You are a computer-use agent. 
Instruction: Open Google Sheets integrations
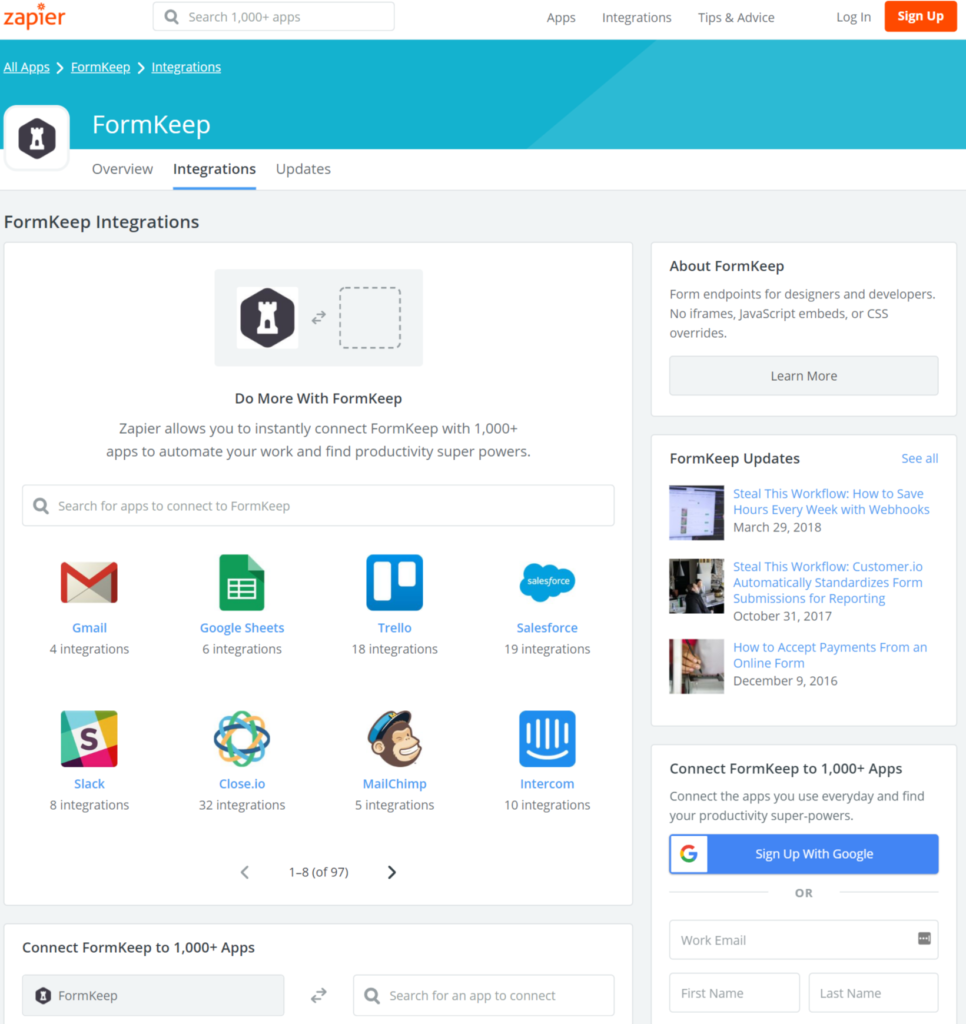(x=242, y=581)
